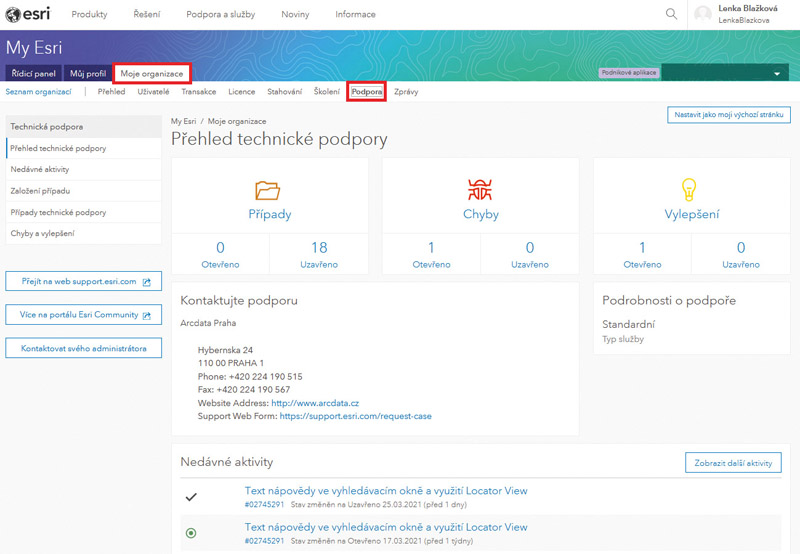The width and height of the screenshot is (800, 554).
Task: Click case number #02745291 with Uzavřeno status
Action: pyautogui.click(x=264, y=505)
